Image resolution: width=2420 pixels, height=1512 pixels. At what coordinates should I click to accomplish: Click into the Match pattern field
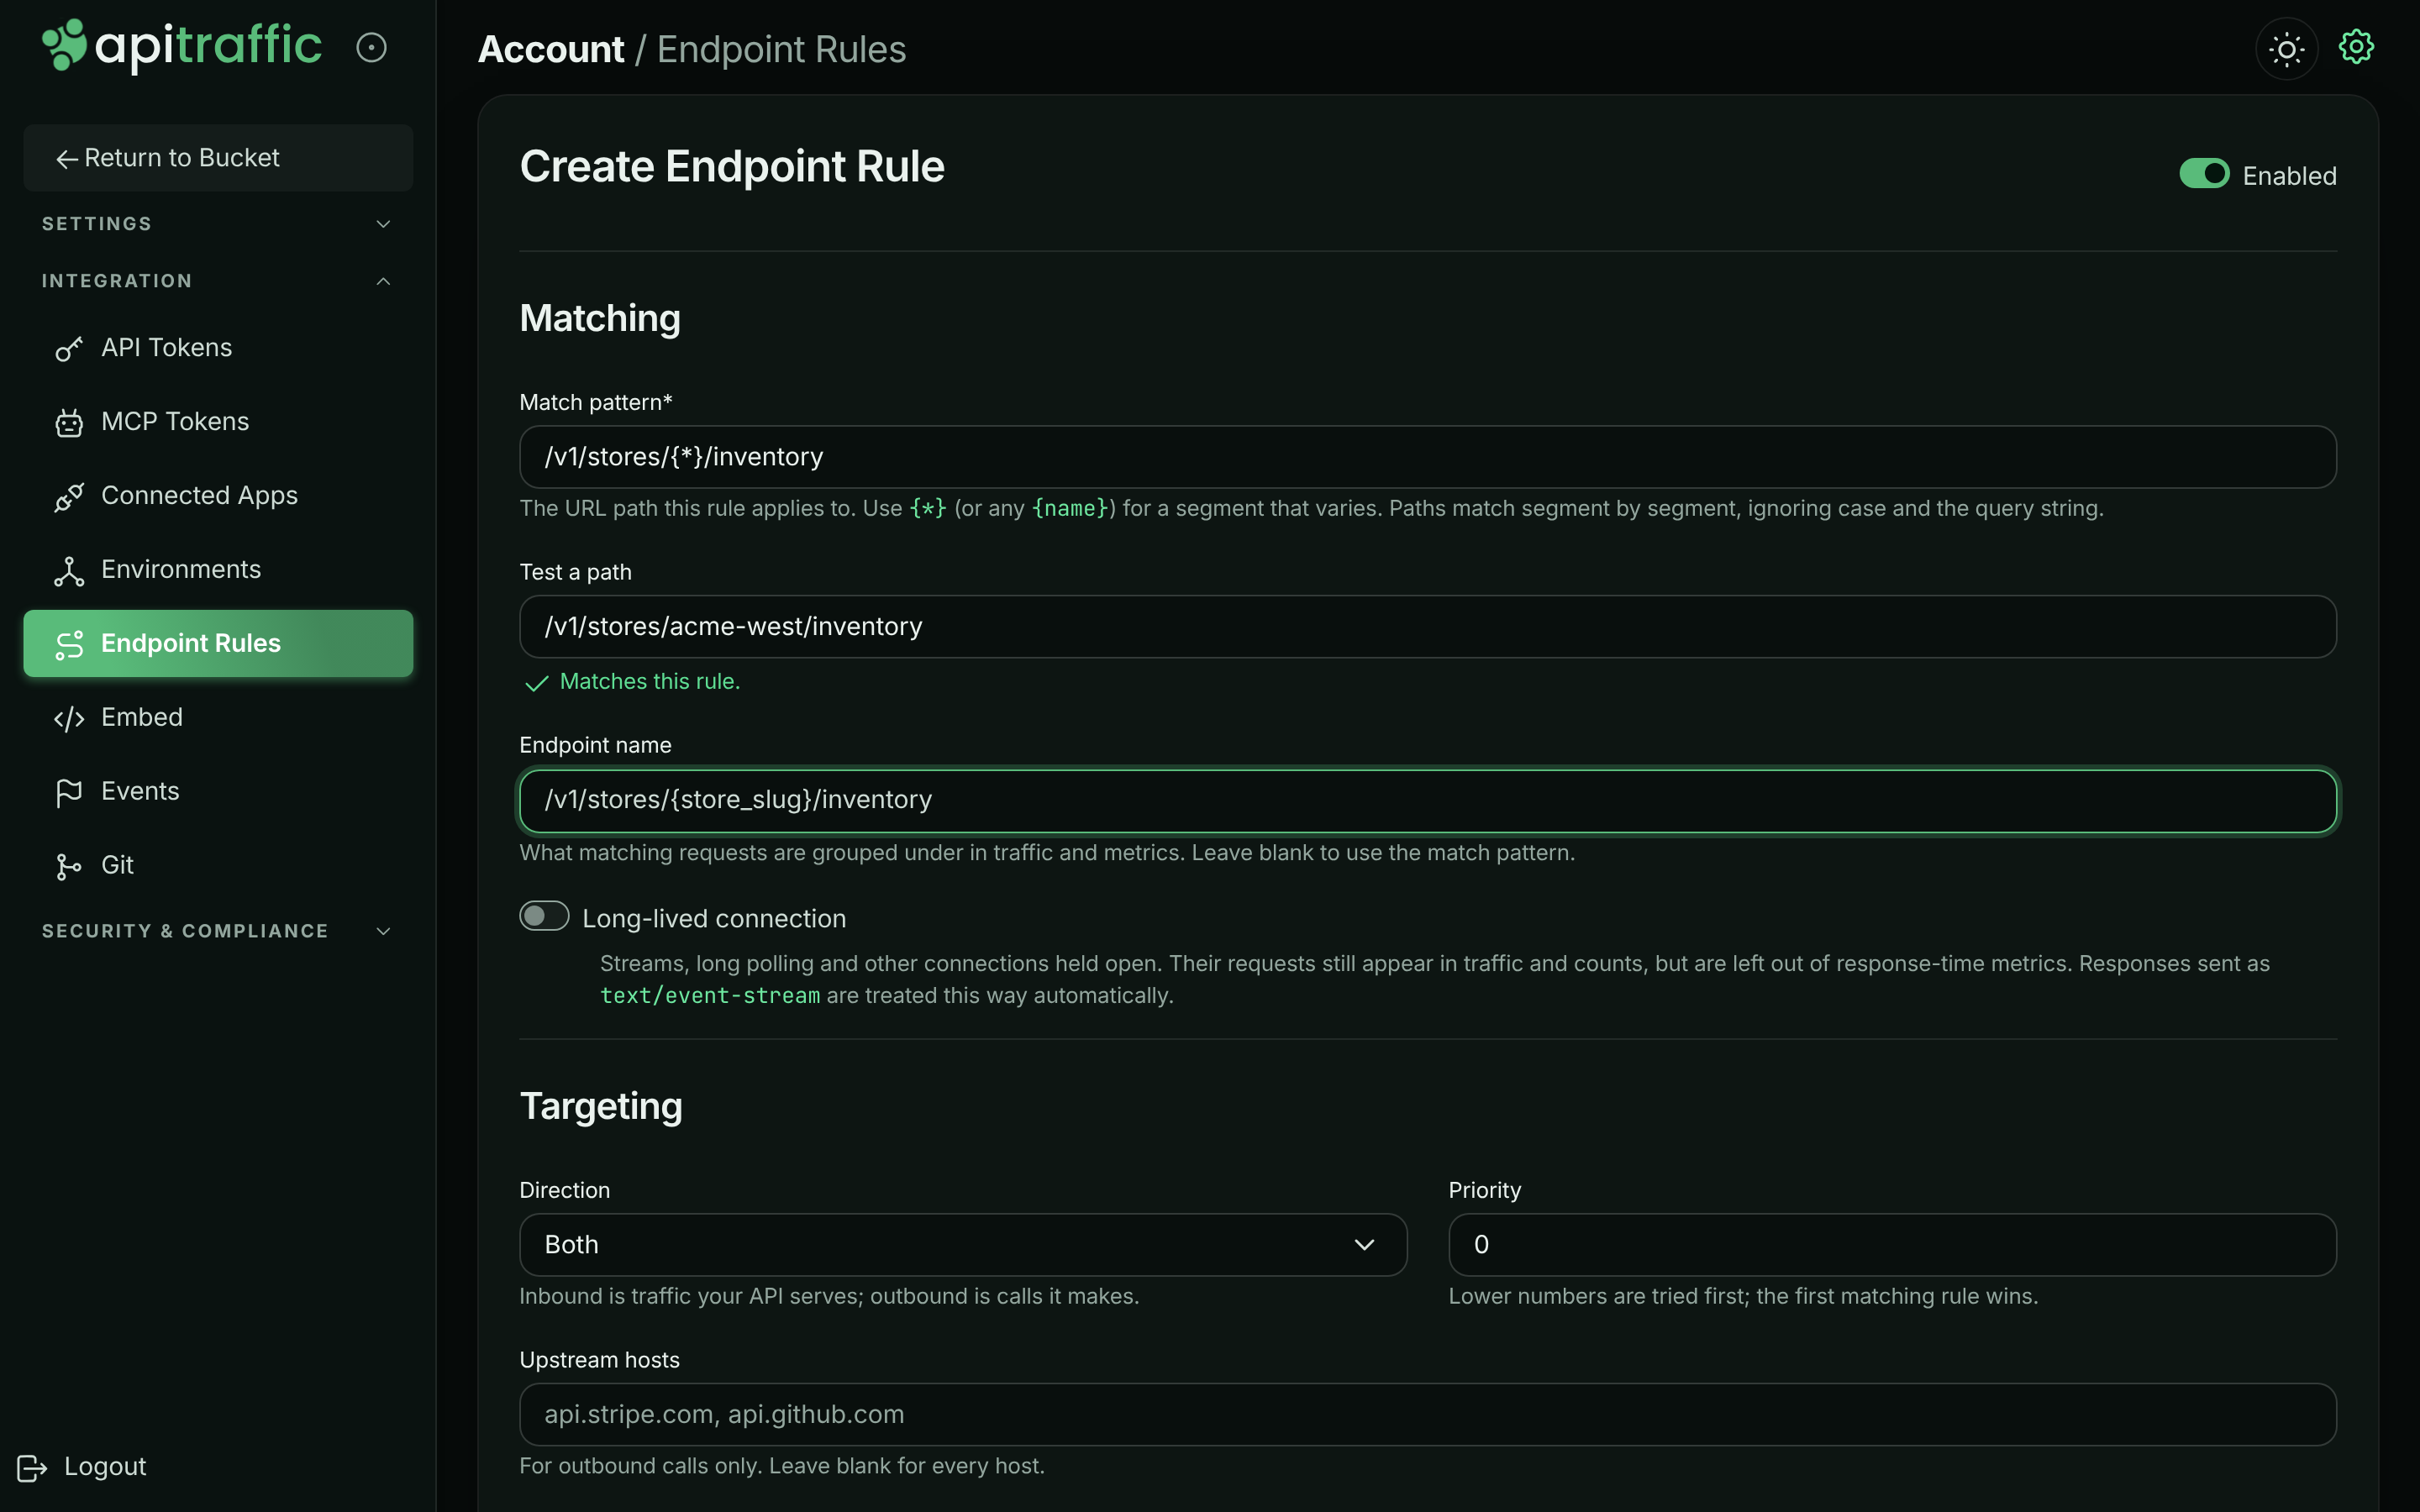[1428, 457]
